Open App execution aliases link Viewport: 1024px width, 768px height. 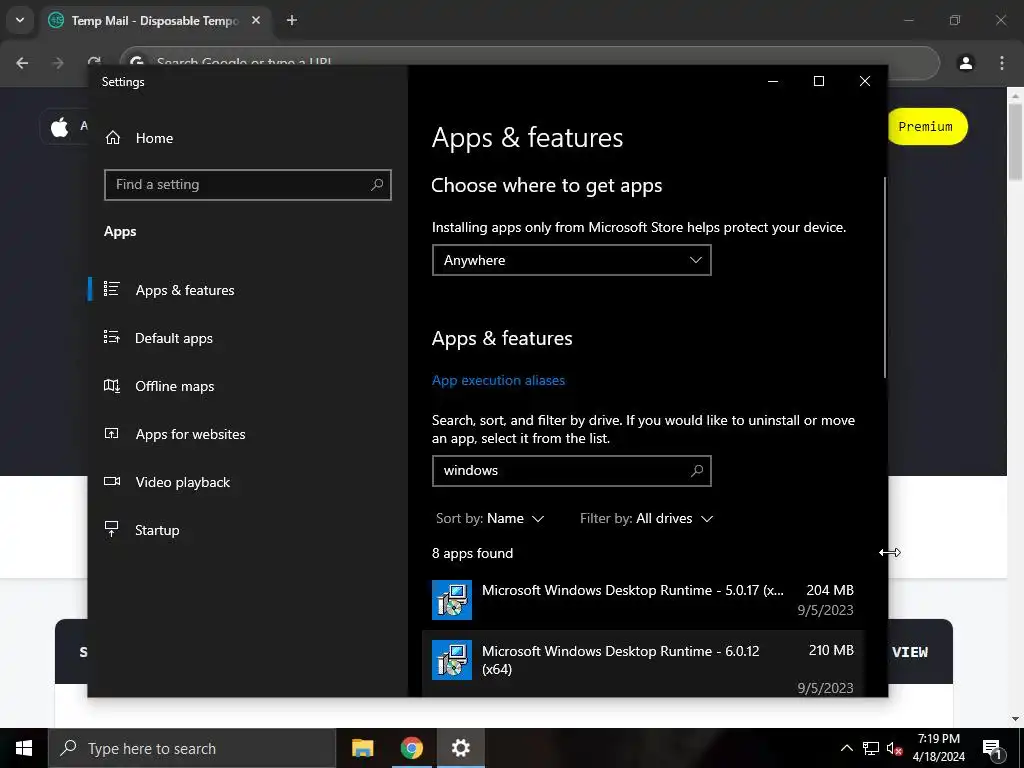(x=498, y=380)
